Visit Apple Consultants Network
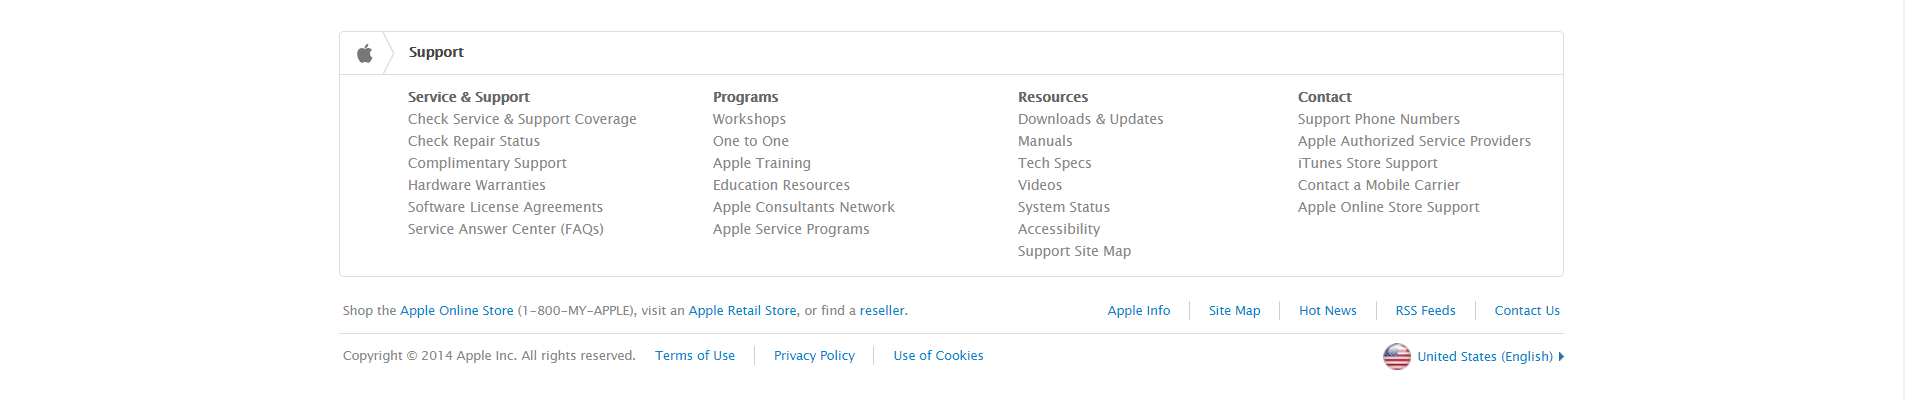1905x399 pixels. 804,207
